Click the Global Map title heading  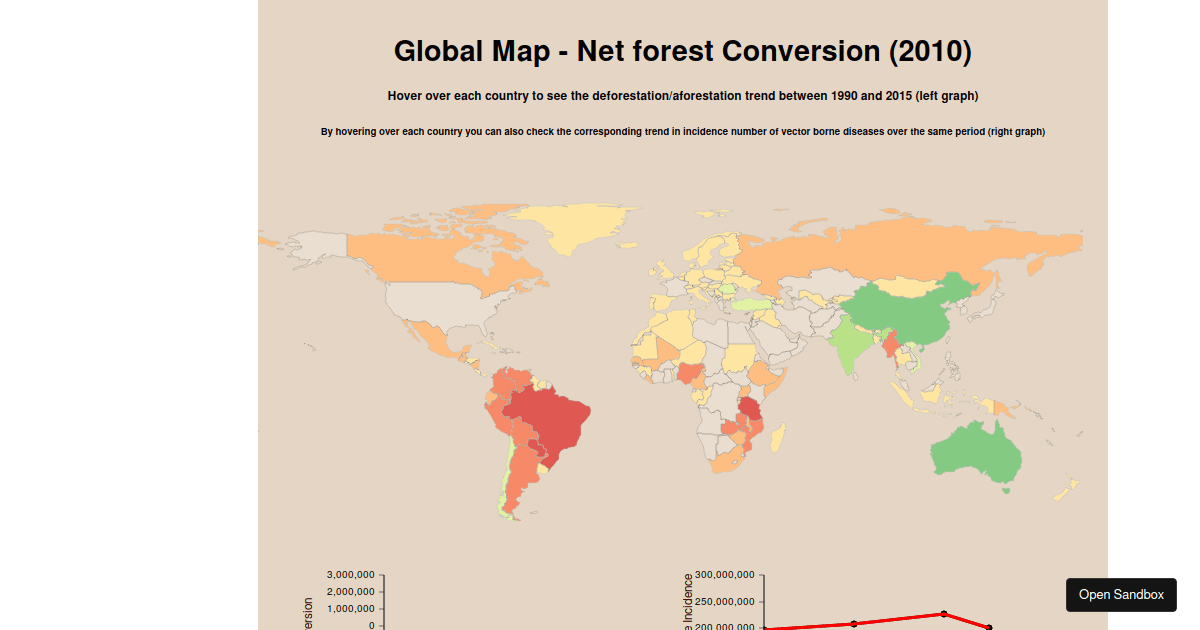[682, 51]
